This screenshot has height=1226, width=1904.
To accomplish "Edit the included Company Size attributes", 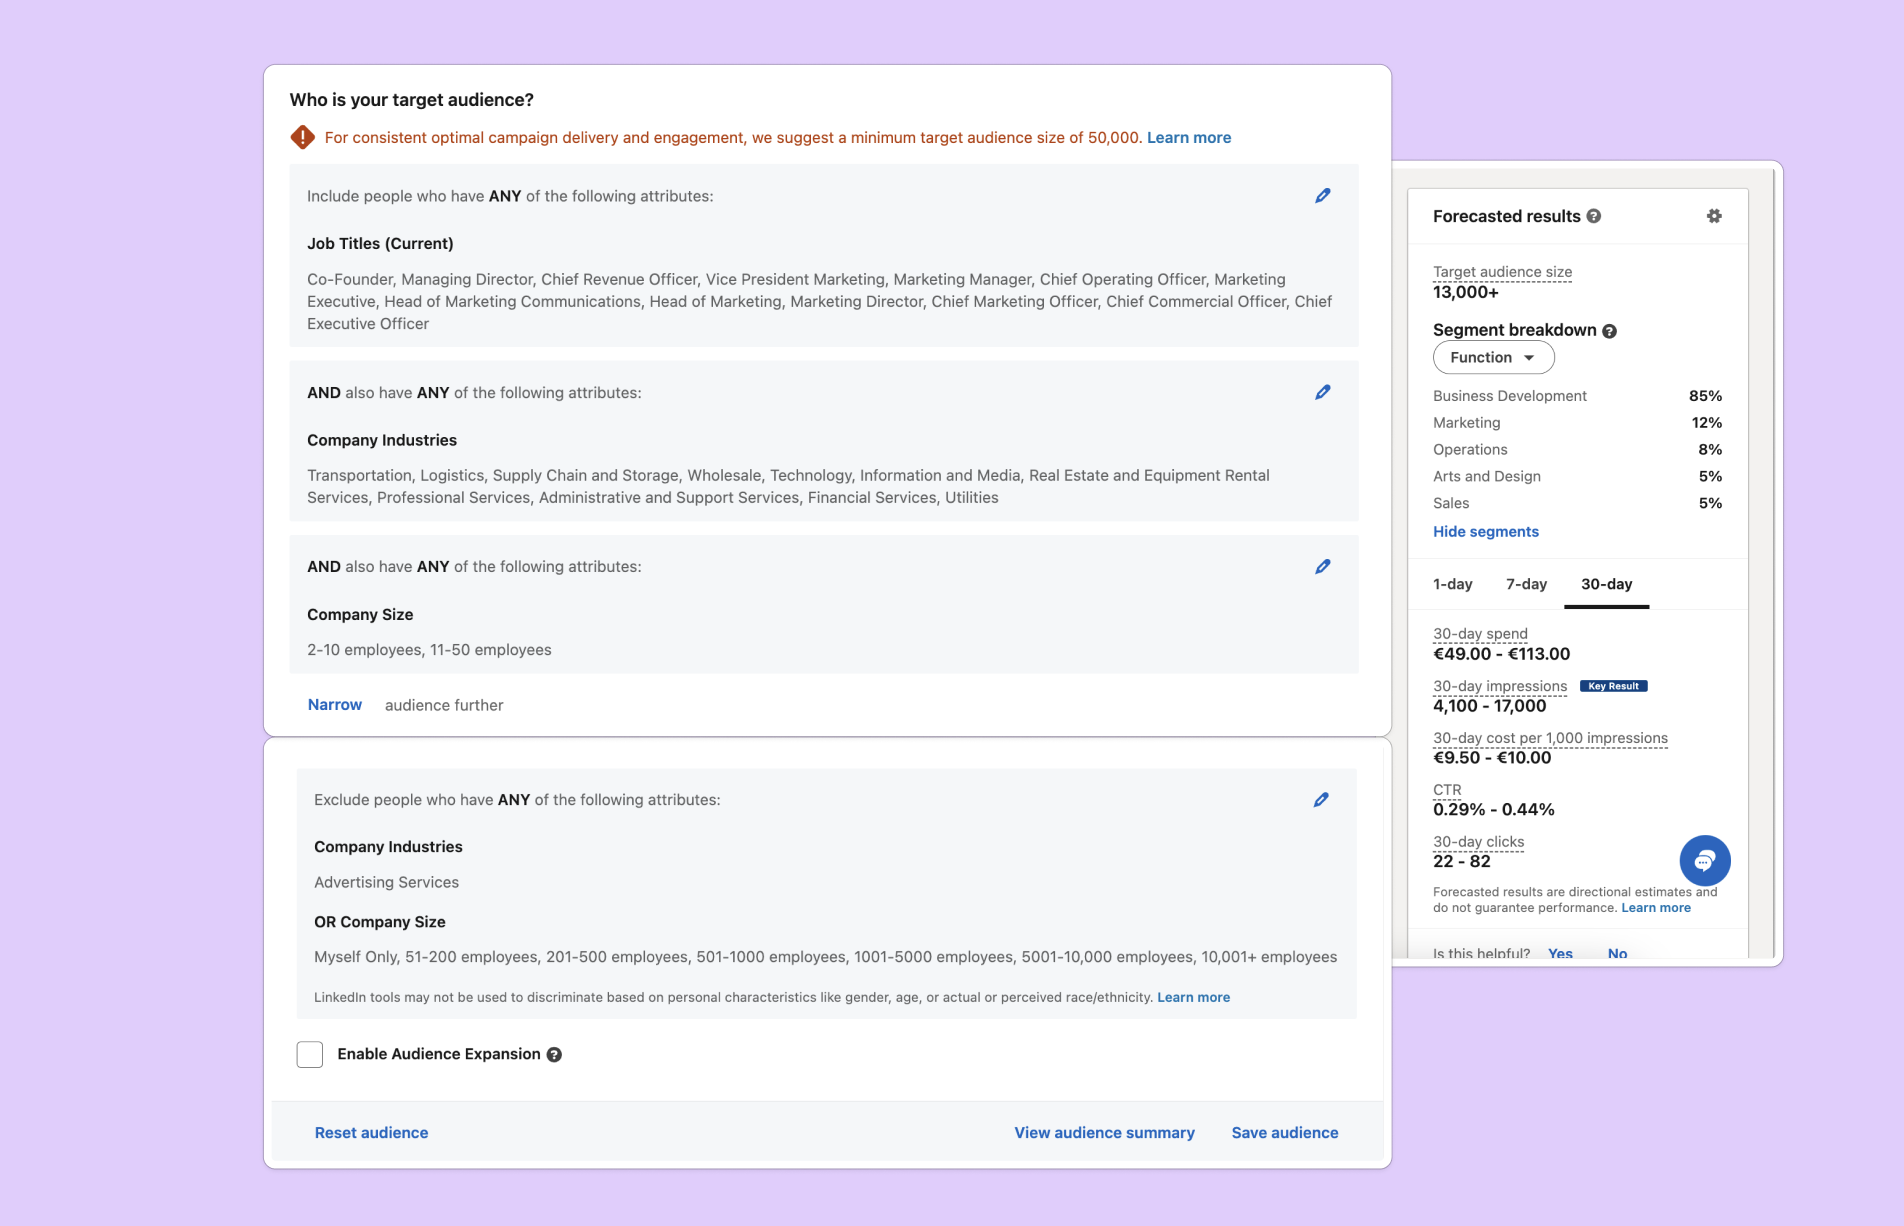I will click(x=1322, y=567).
